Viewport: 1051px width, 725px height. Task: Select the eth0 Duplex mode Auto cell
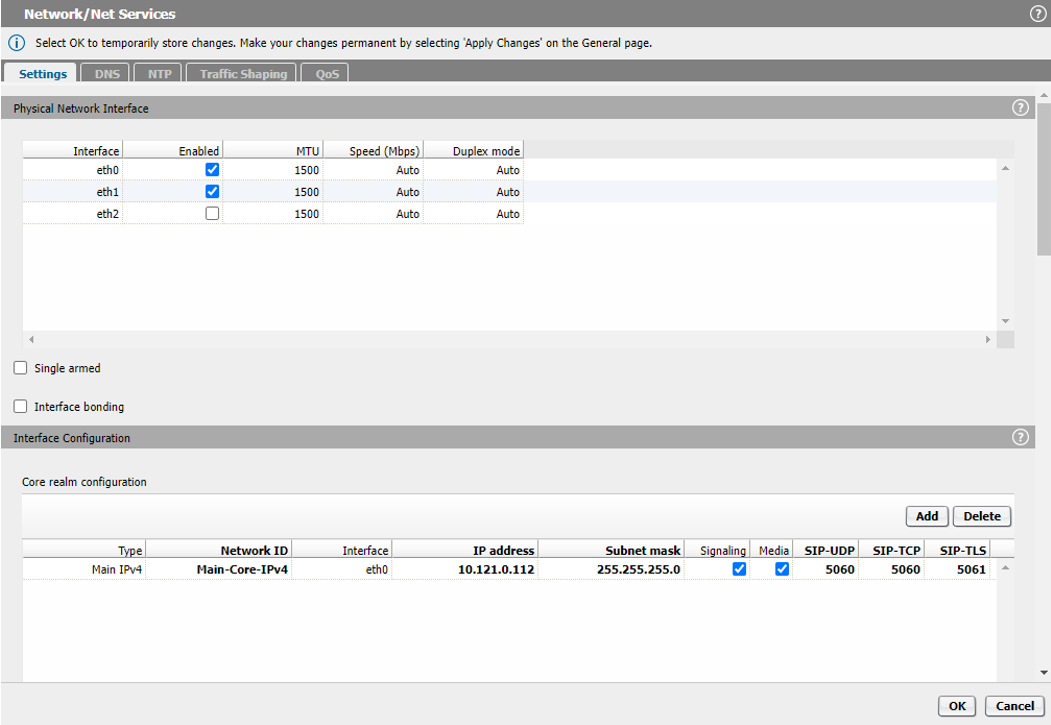(474, 170)
